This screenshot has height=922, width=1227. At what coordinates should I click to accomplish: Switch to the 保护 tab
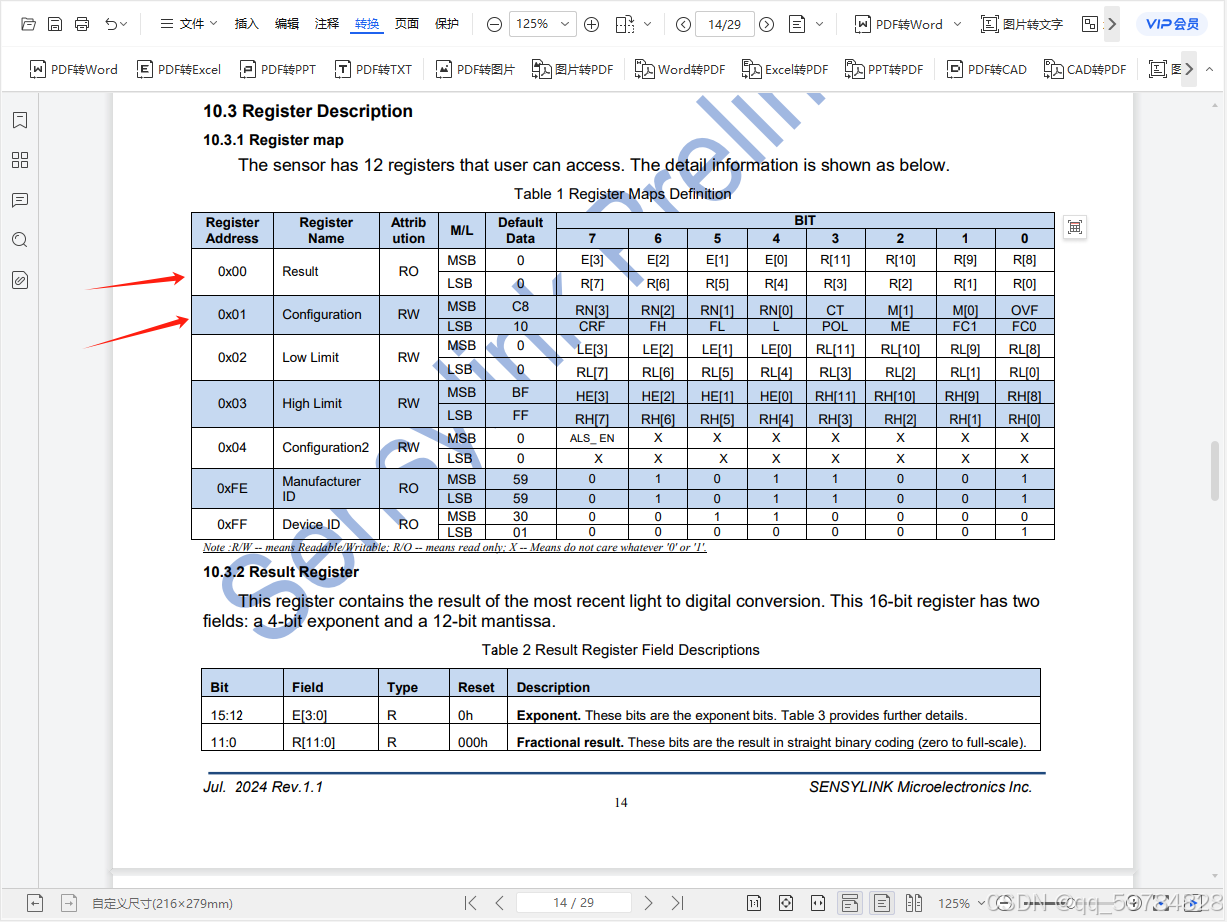447,24
